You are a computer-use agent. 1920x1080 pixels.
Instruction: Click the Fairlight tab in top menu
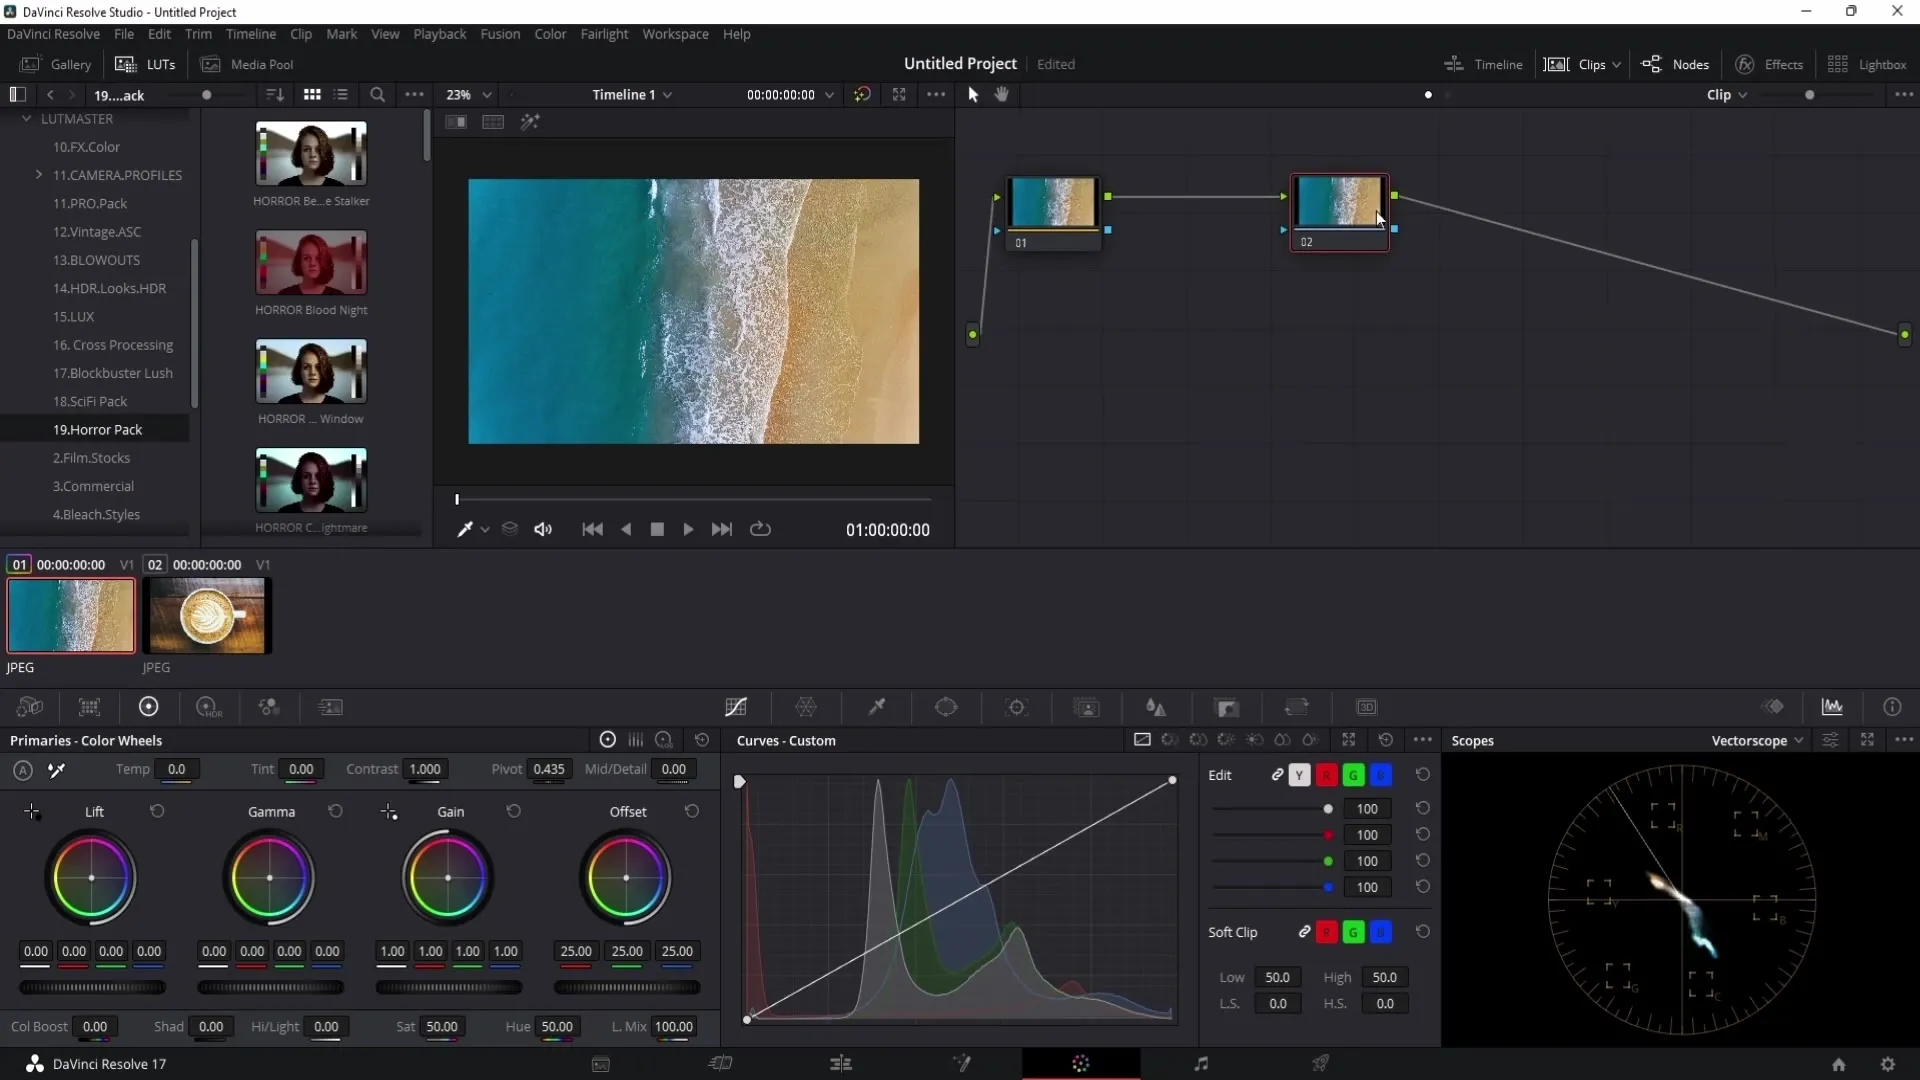pos(605,33)
